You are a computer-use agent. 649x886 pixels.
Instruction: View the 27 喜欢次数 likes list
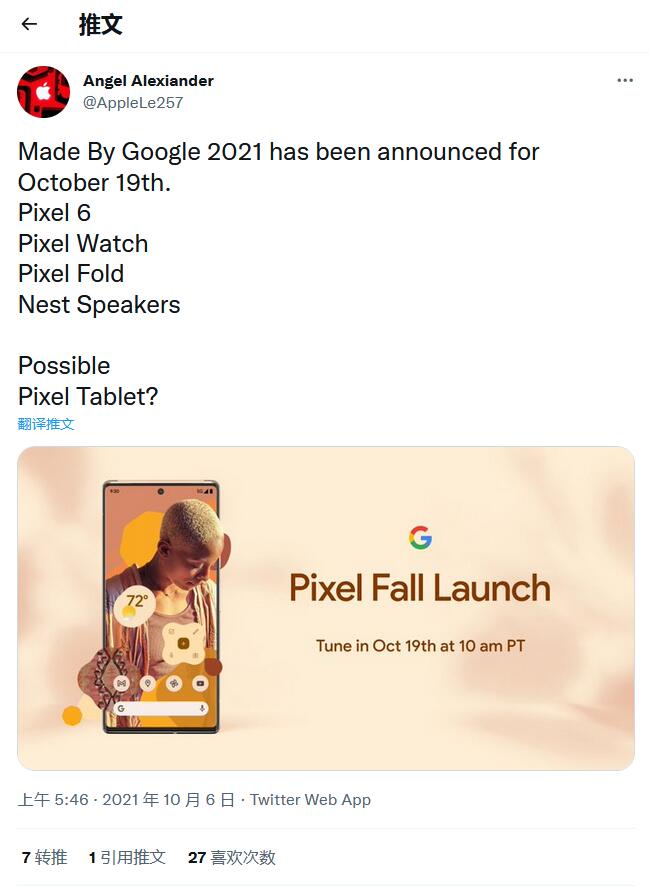click(x=231, y=857)
